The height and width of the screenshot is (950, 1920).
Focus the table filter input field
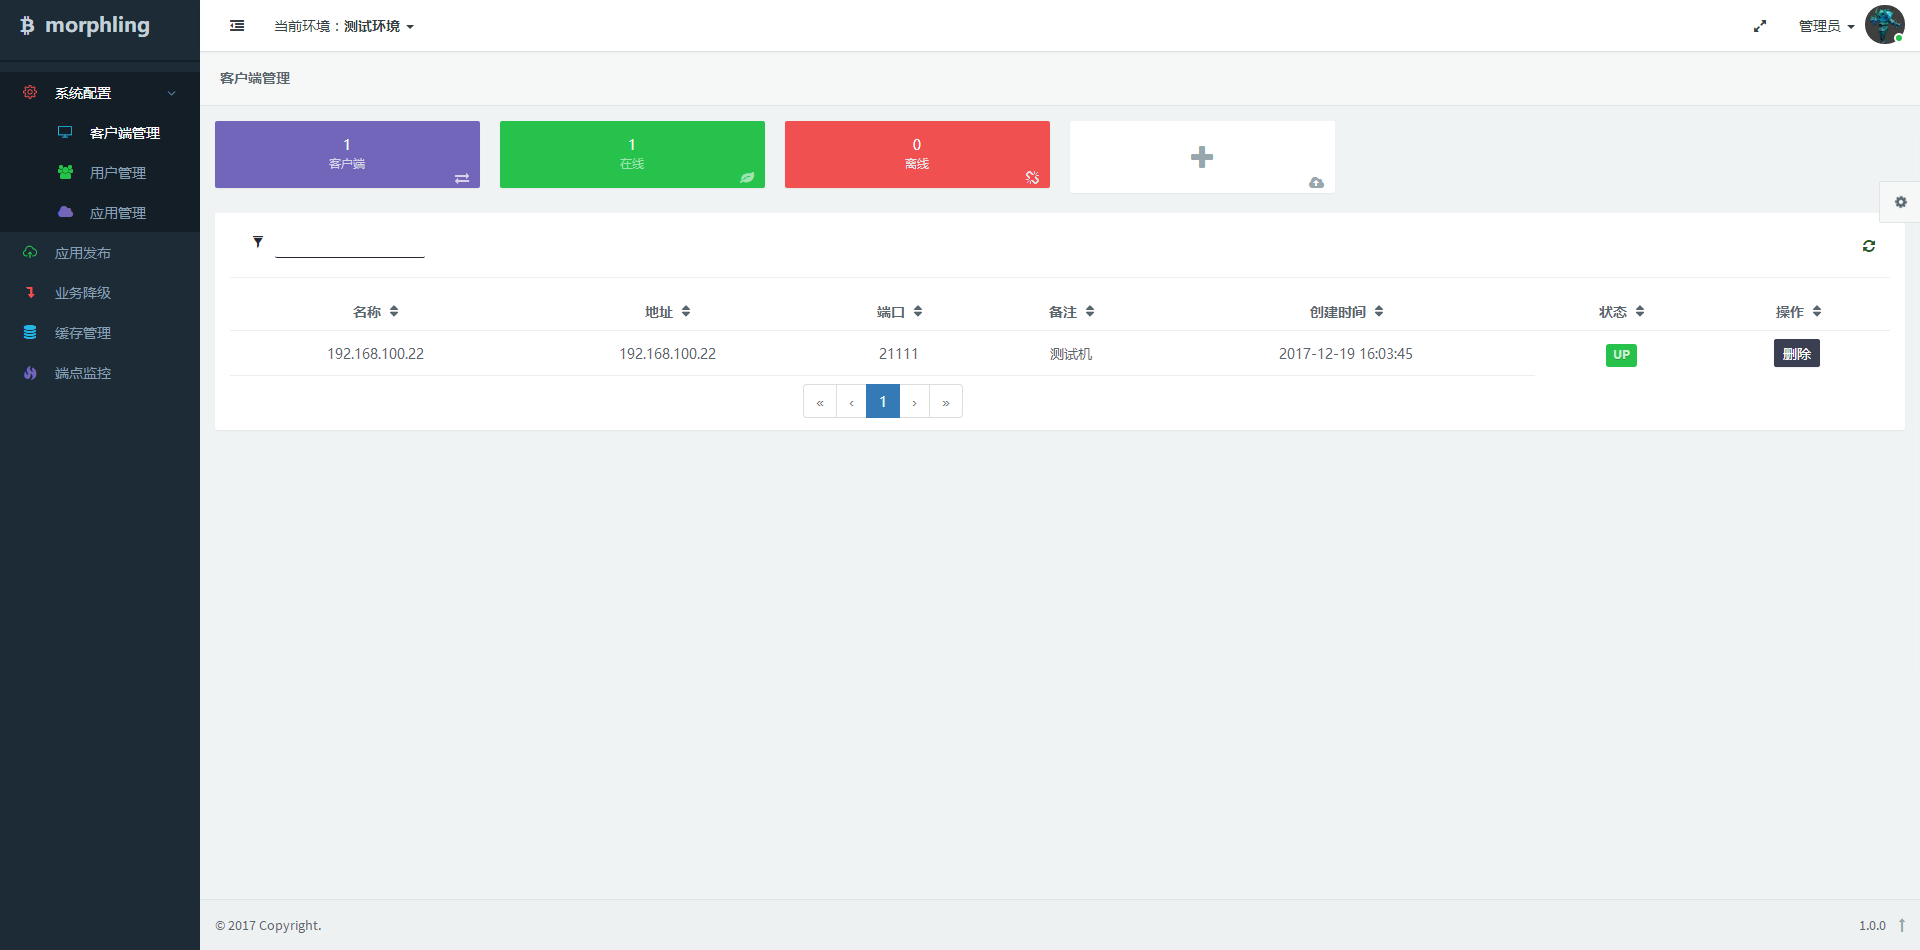pos(350,243)
